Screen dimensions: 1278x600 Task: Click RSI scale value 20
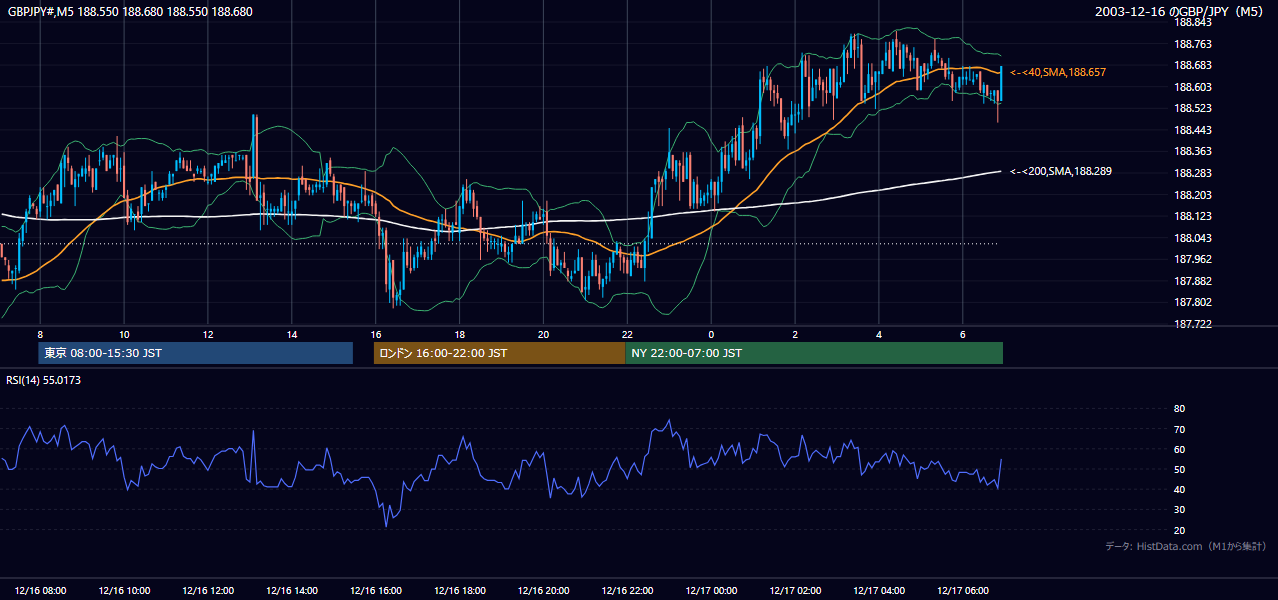1179,530
